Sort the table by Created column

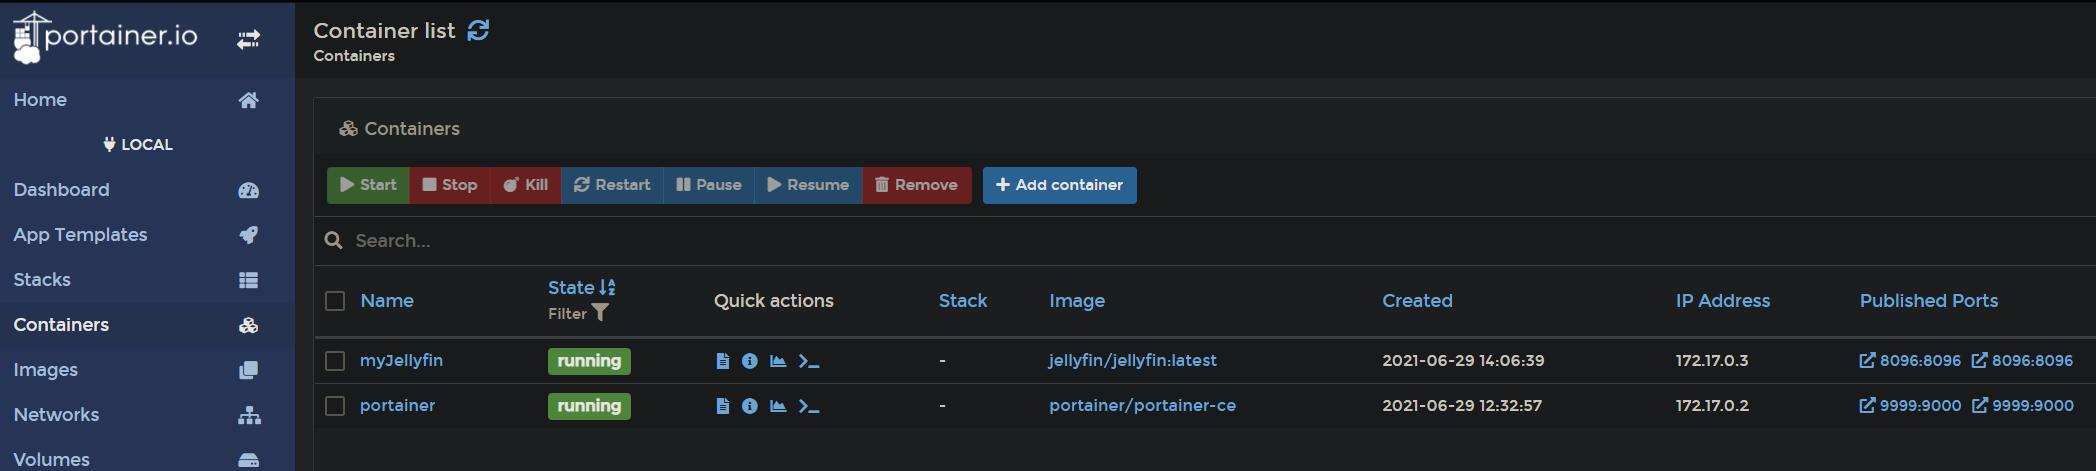click(1417, 301)
